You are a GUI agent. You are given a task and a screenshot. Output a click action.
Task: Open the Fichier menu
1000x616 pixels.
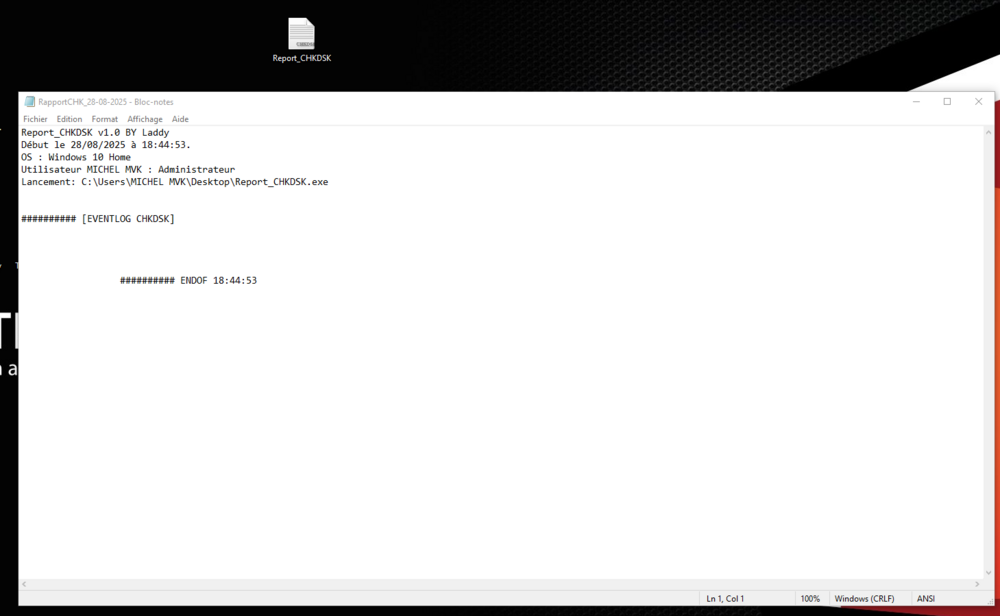[x=35, y=119]
